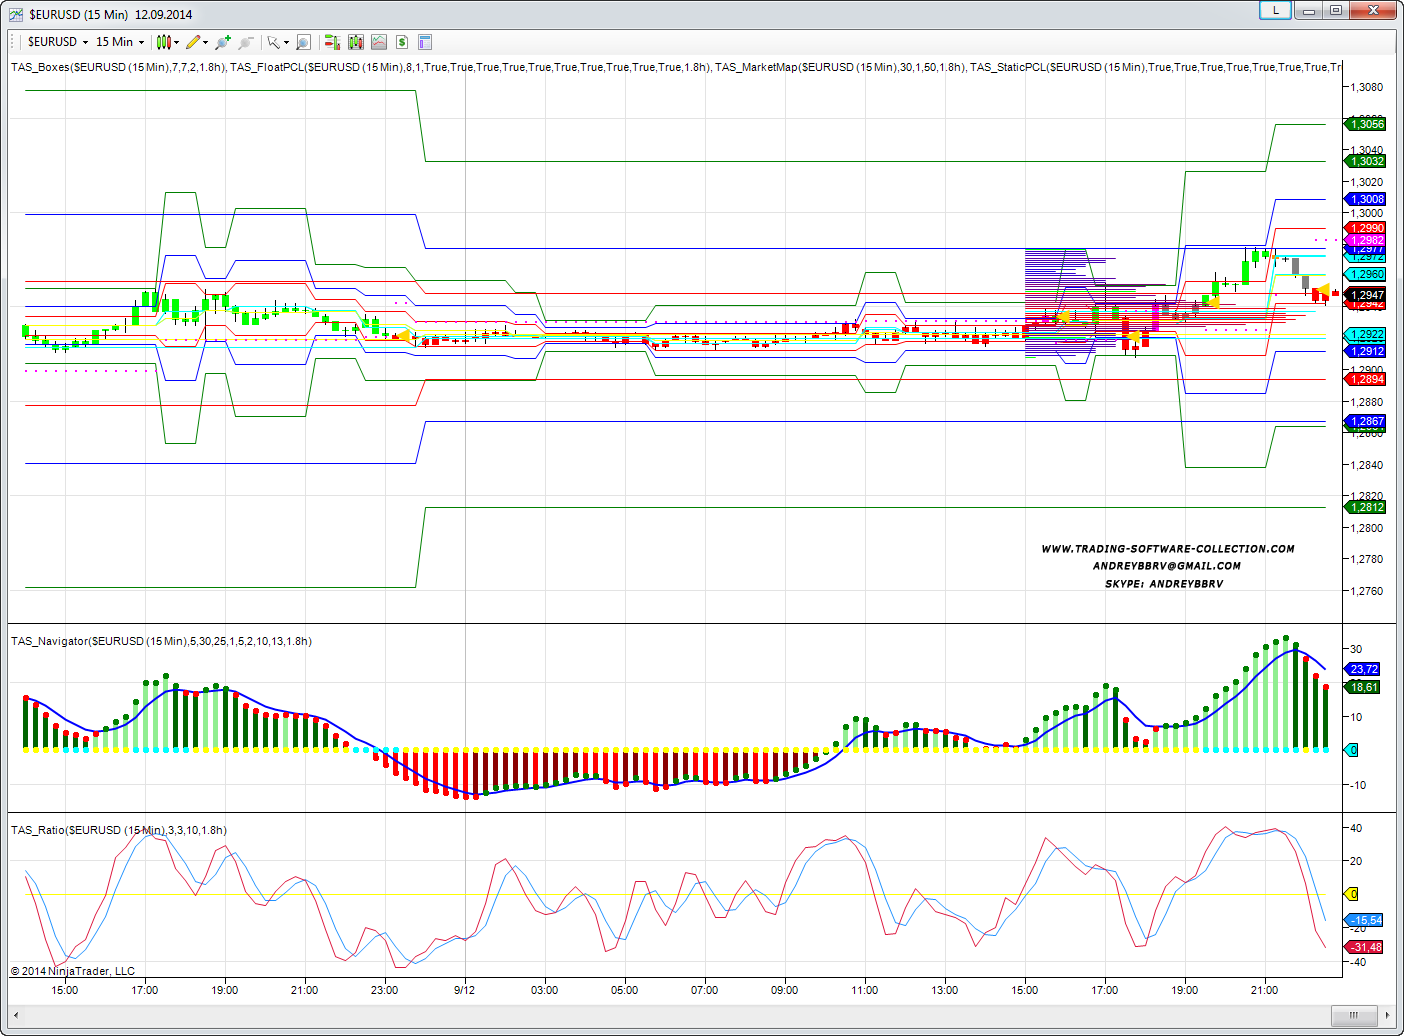Open the chart Properties icon
1404x1036 pixels.
tap(425, 42)
